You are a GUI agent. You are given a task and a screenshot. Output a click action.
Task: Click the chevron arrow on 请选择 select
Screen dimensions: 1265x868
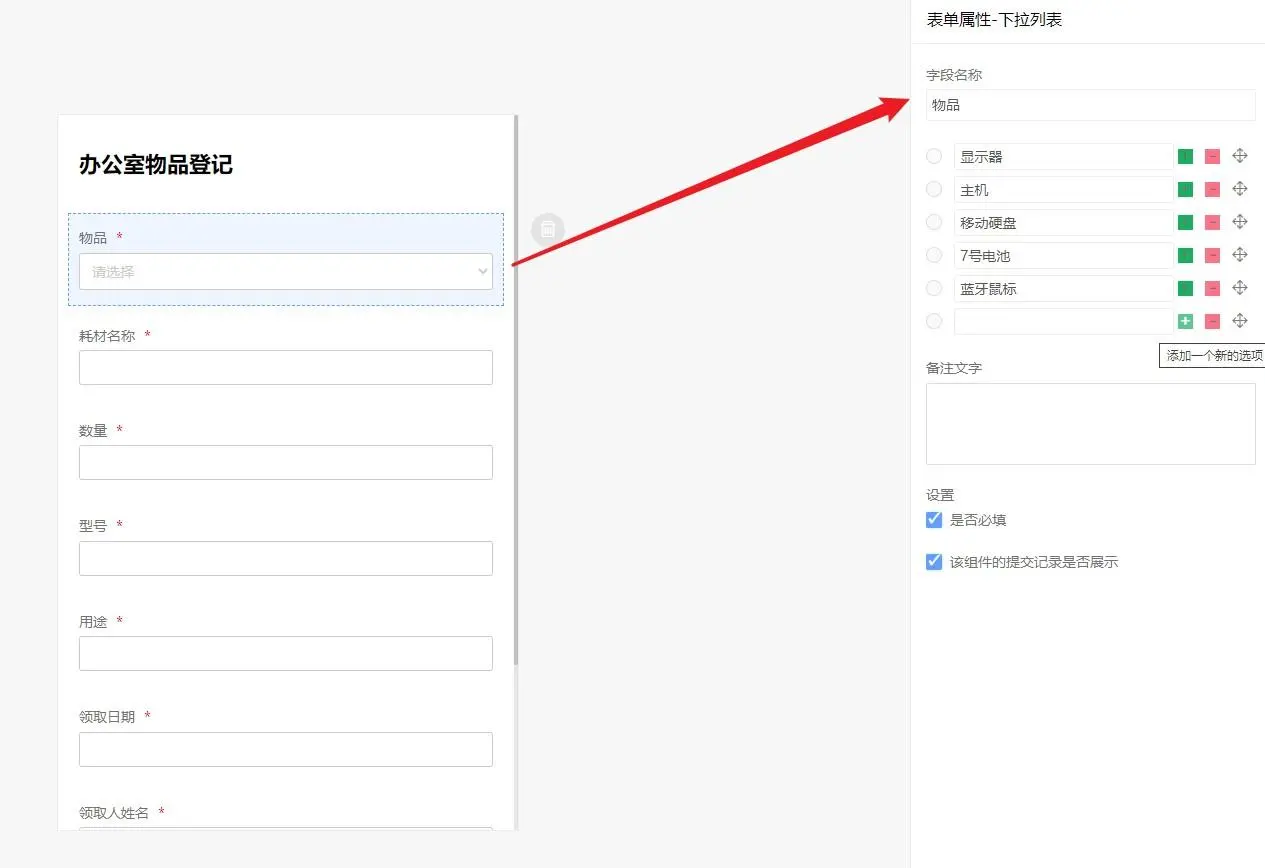click(x=480, y=271)
